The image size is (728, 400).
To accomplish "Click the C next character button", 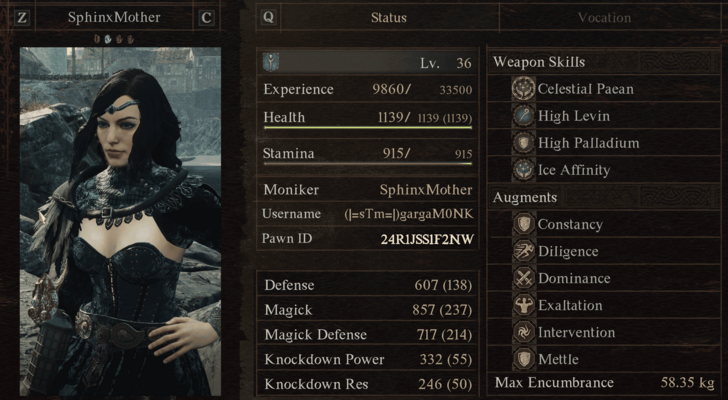I will coord(206,18).
